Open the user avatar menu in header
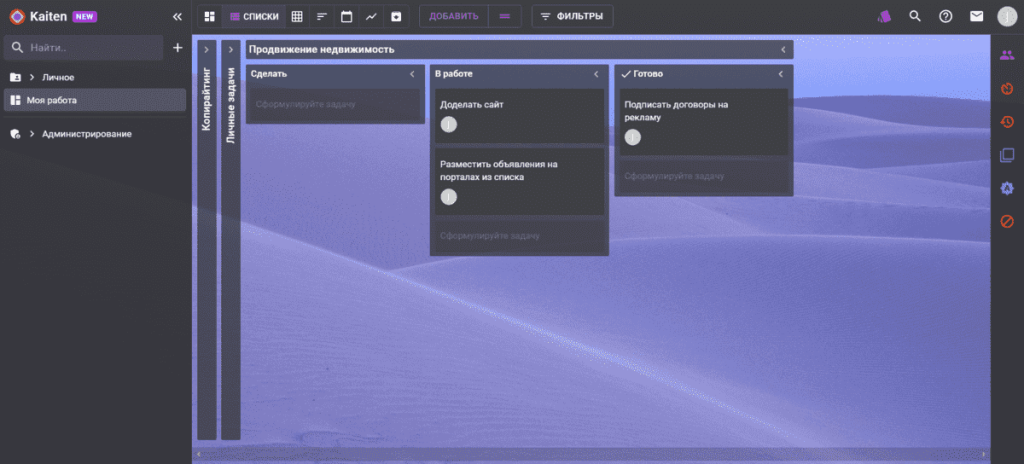The width and height of the screenshot is (1024, 464). pyautogui.click(x=1007, y=16)
